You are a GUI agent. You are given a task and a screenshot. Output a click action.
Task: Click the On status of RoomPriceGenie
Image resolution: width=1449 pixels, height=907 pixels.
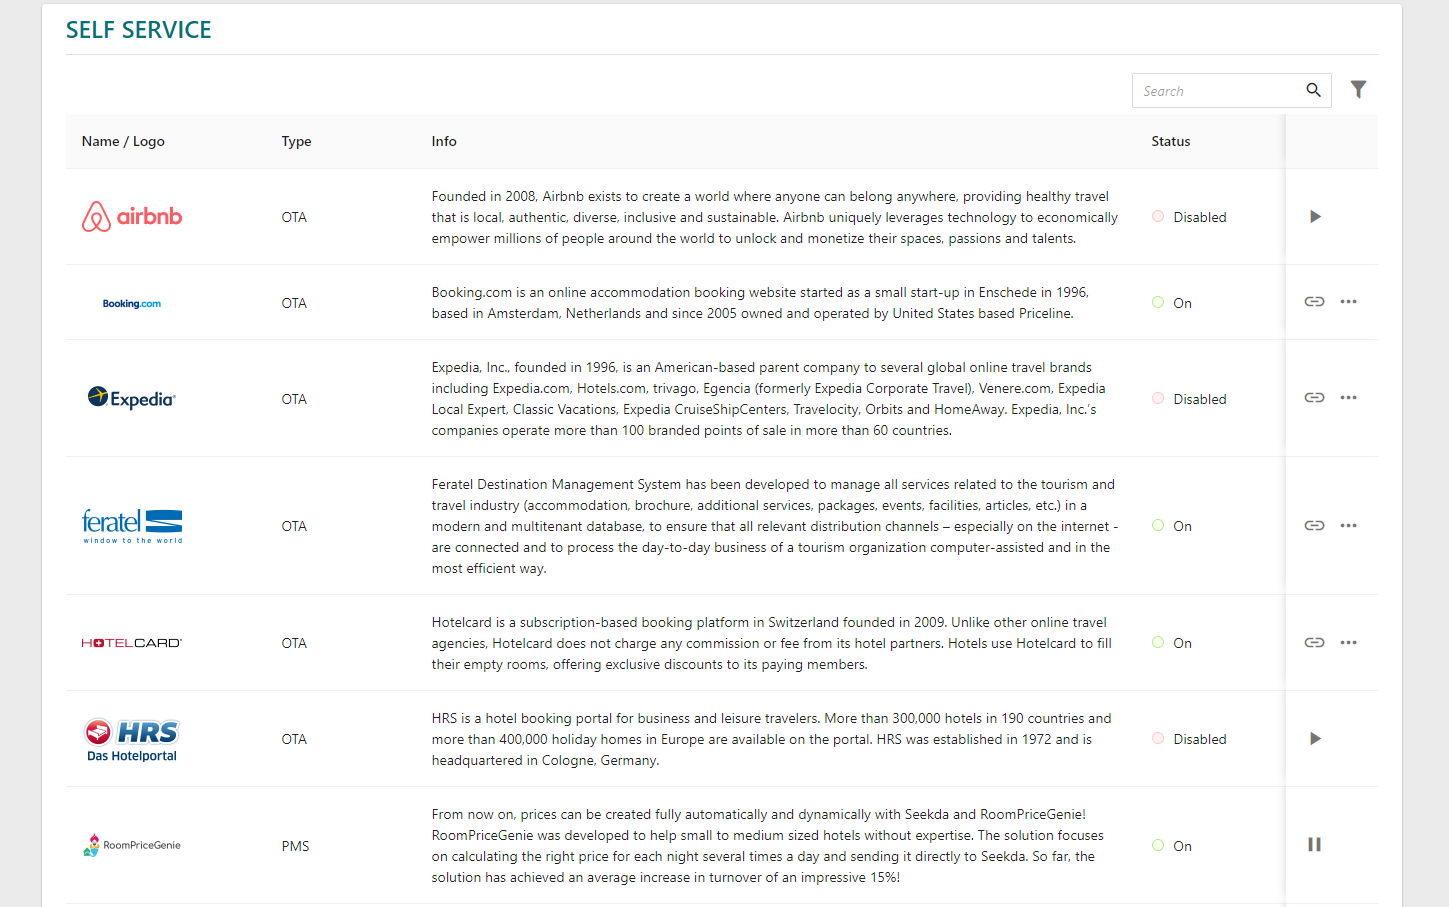point(1172,846)
